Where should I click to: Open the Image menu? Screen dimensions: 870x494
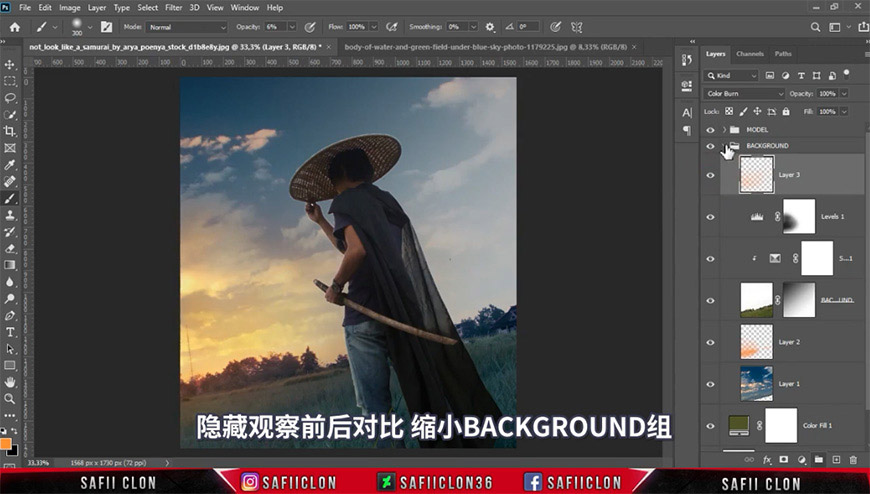(x=69, y=8)
